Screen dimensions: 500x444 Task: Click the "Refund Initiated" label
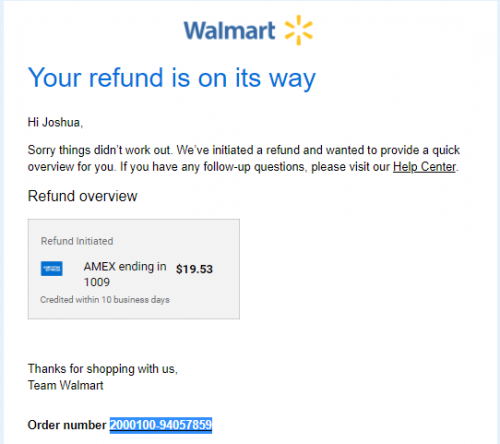(77, 241)
